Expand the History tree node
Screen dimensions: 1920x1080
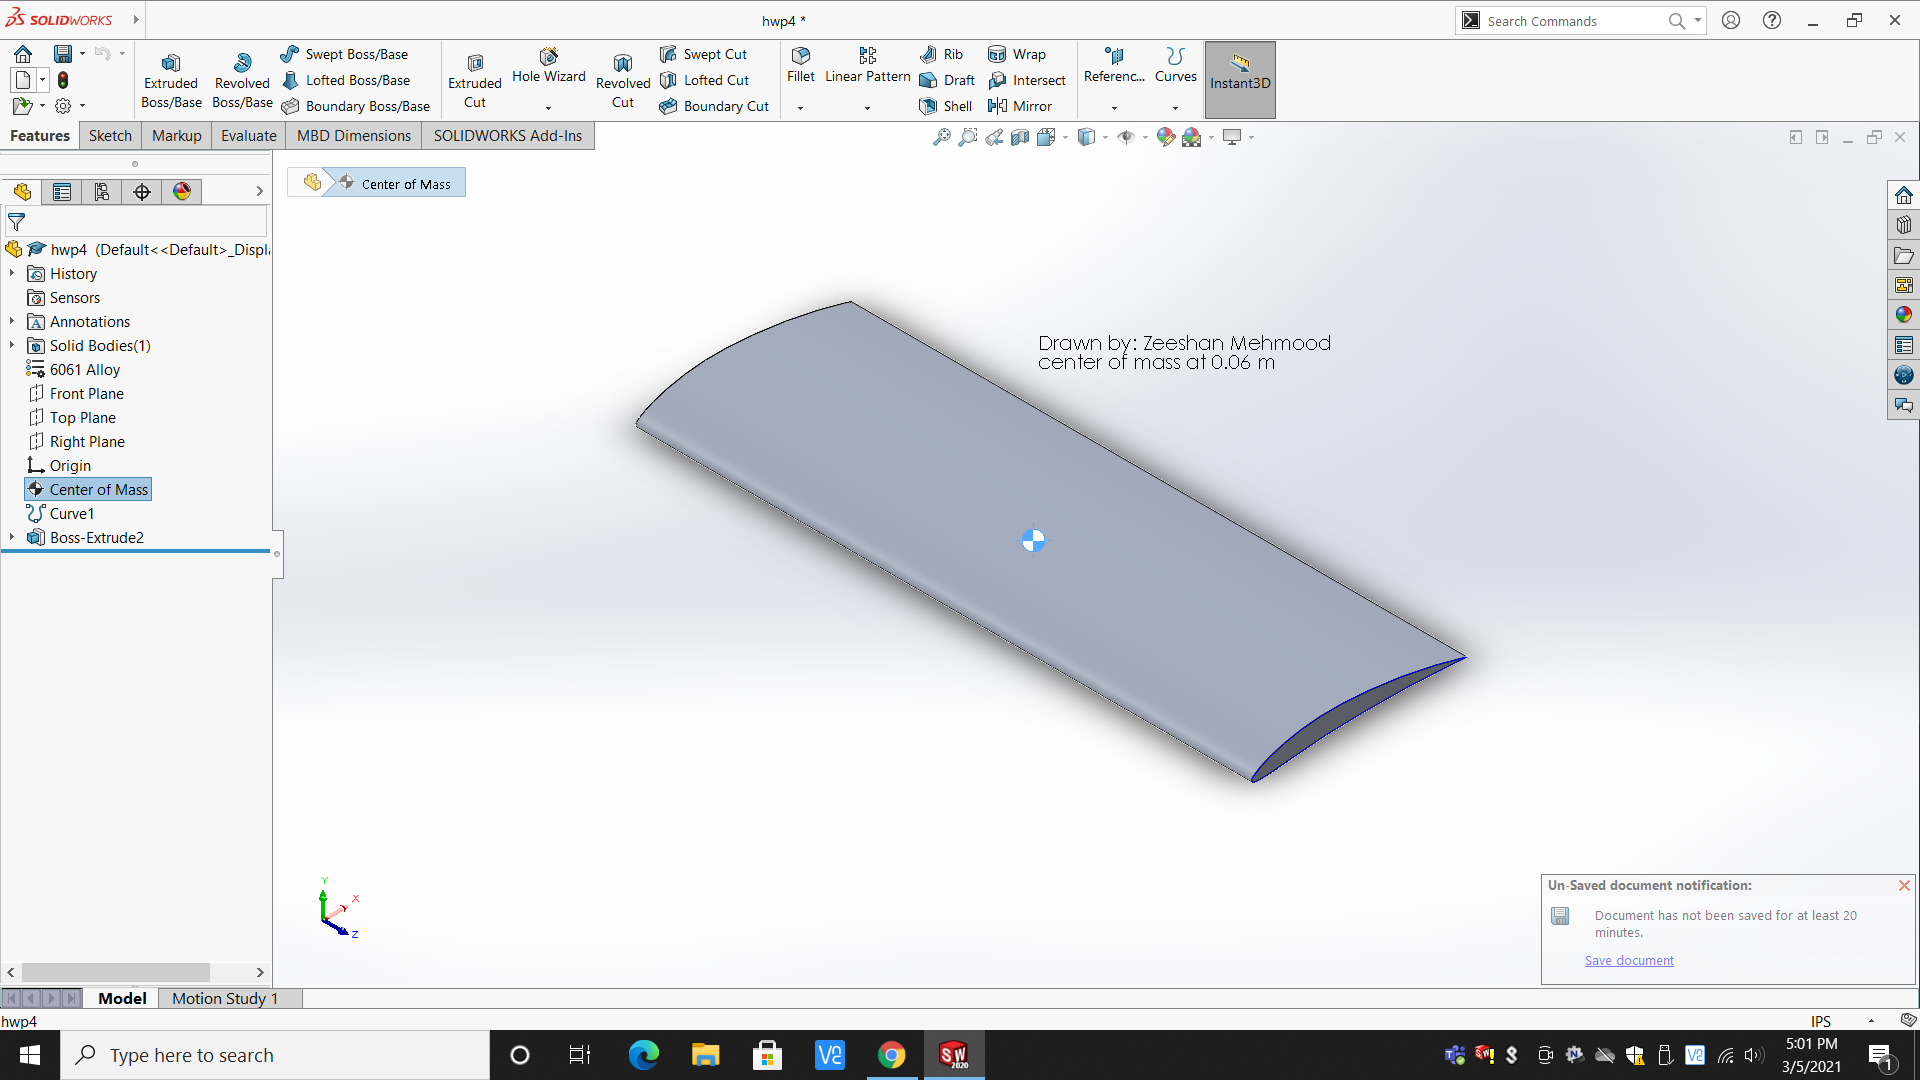coord(12,273)
